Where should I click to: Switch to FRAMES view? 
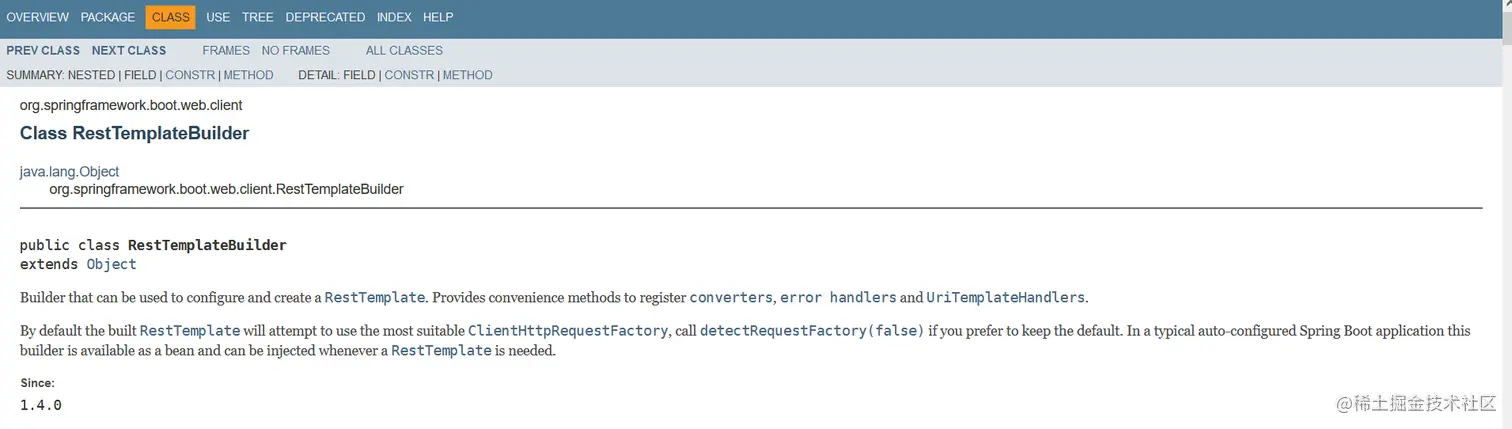click(x=226, y=50)
